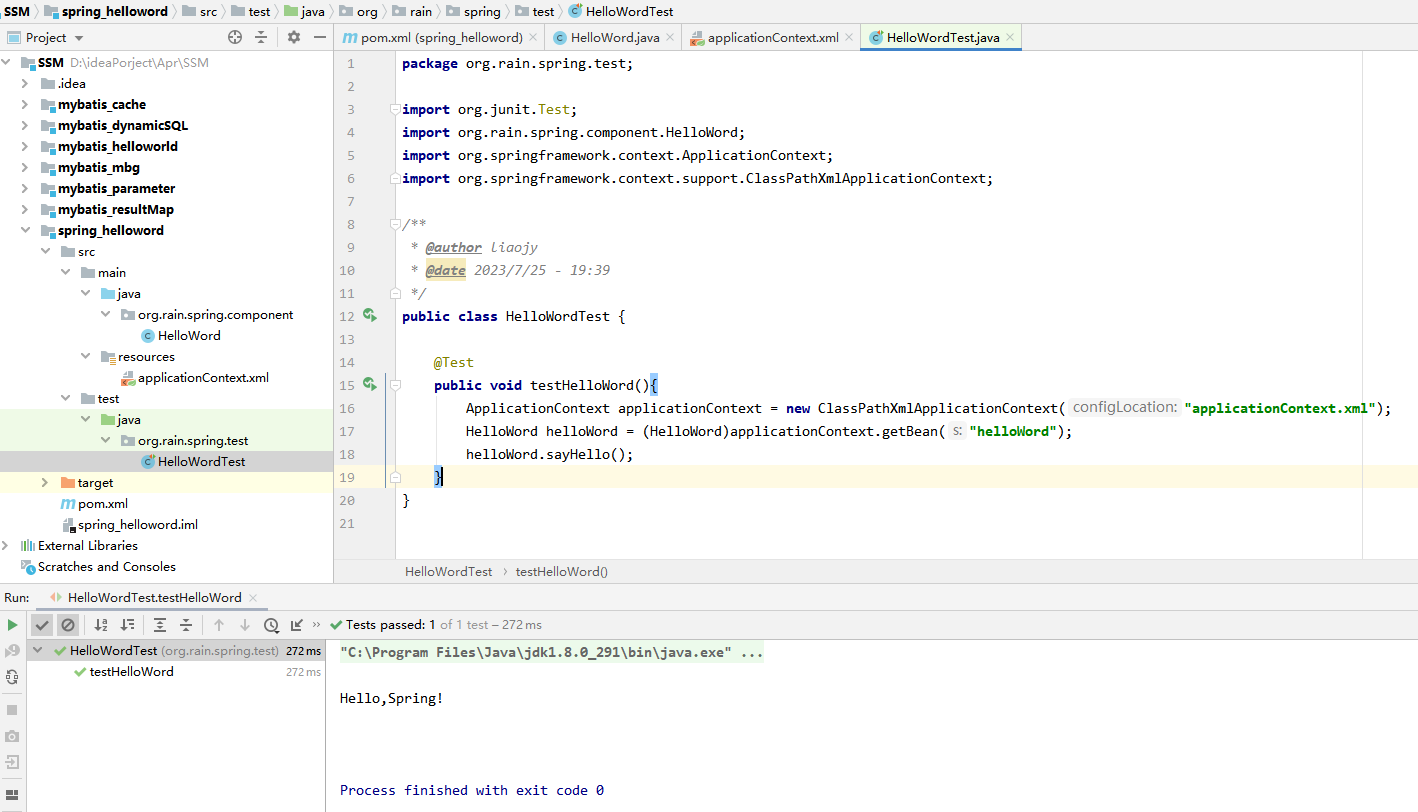1418x812 pixels.
Task: Toggle Show Passed tests checkmark button
Action: (x=42, y=625)
